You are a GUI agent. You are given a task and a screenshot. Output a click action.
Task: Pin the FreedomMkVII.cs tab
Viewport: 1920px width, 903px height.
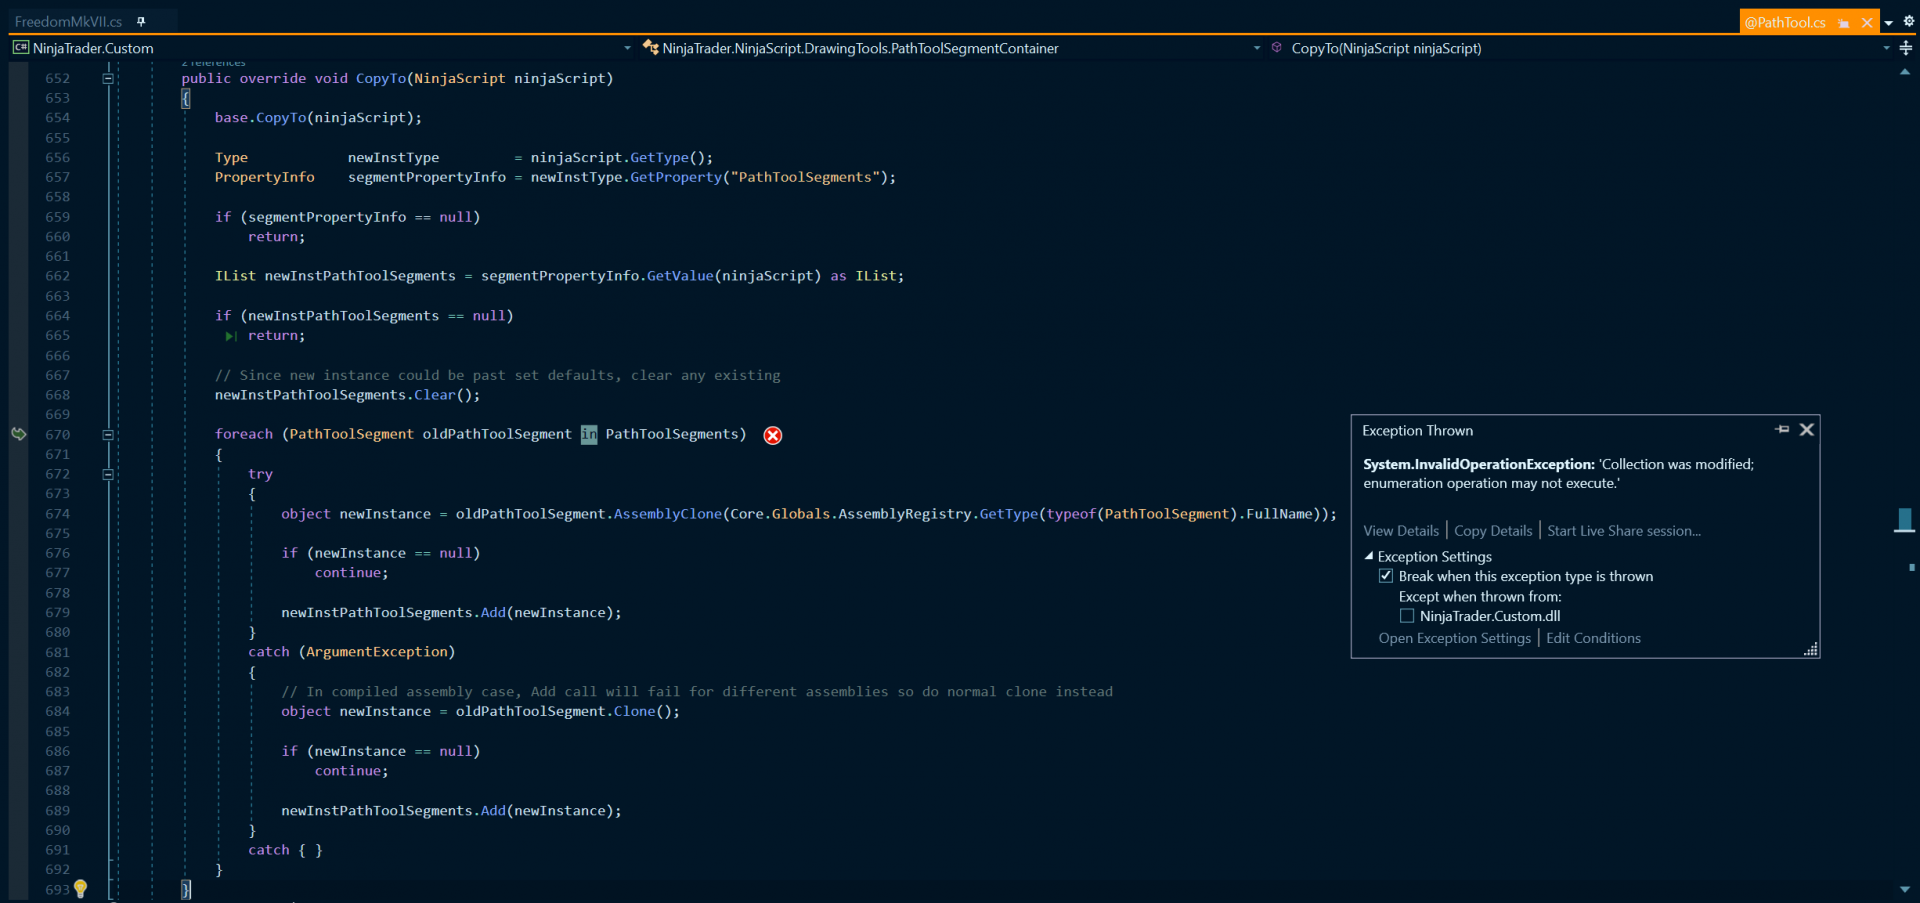point(141,21)
